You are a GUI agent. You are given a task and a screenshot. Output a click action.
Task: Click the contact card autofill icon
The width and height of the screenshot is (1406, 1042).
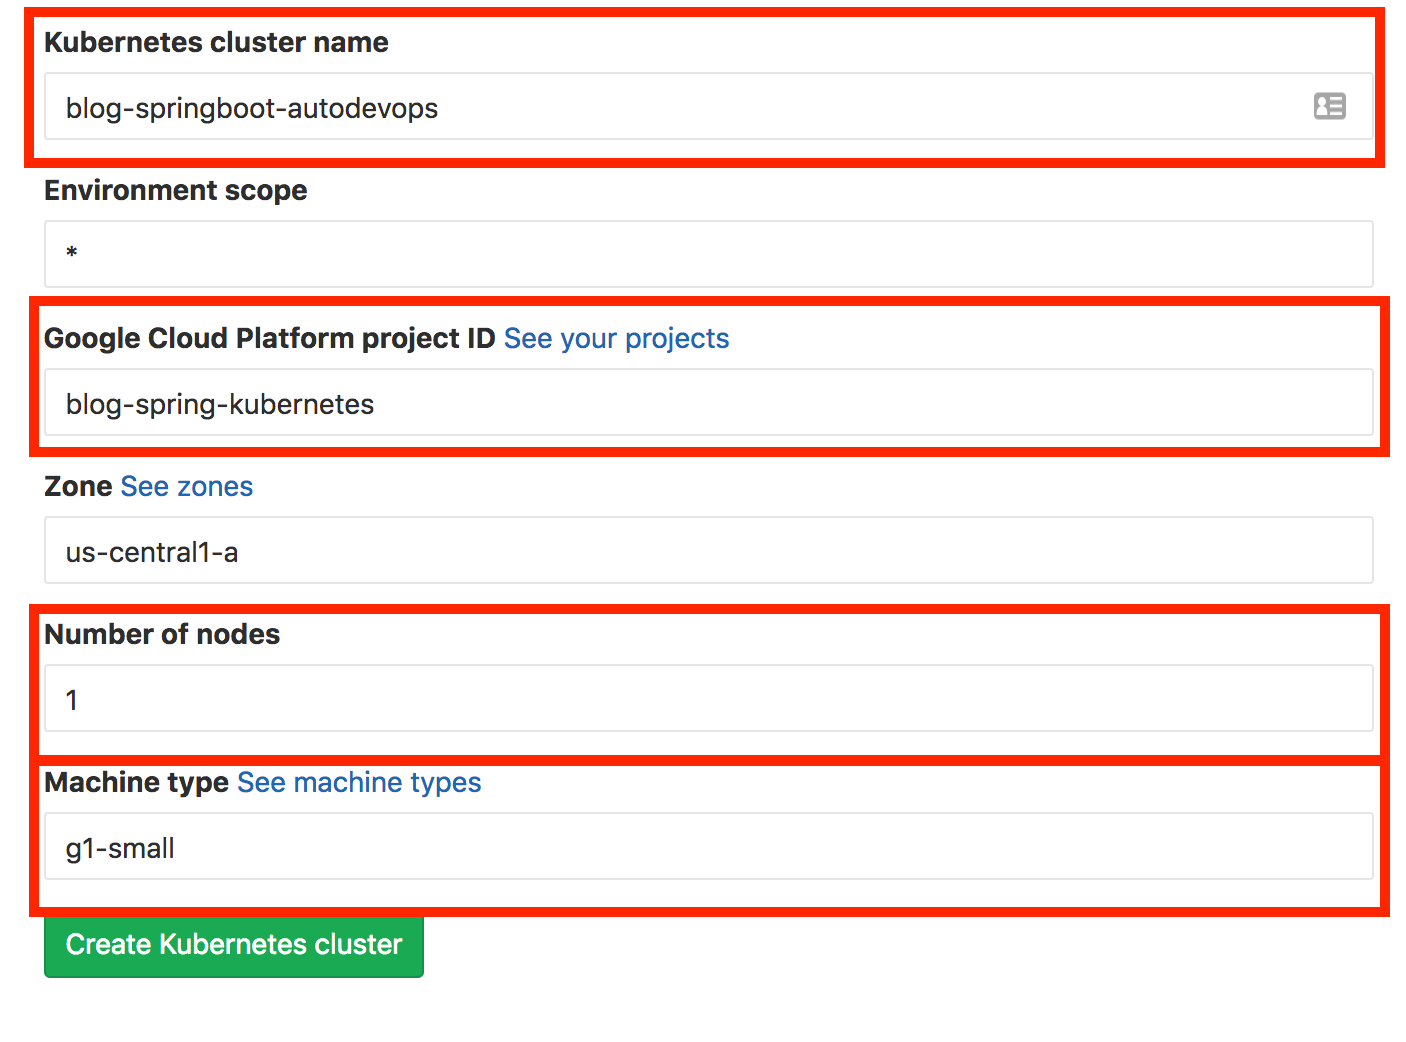click(x=1329, y=106)
